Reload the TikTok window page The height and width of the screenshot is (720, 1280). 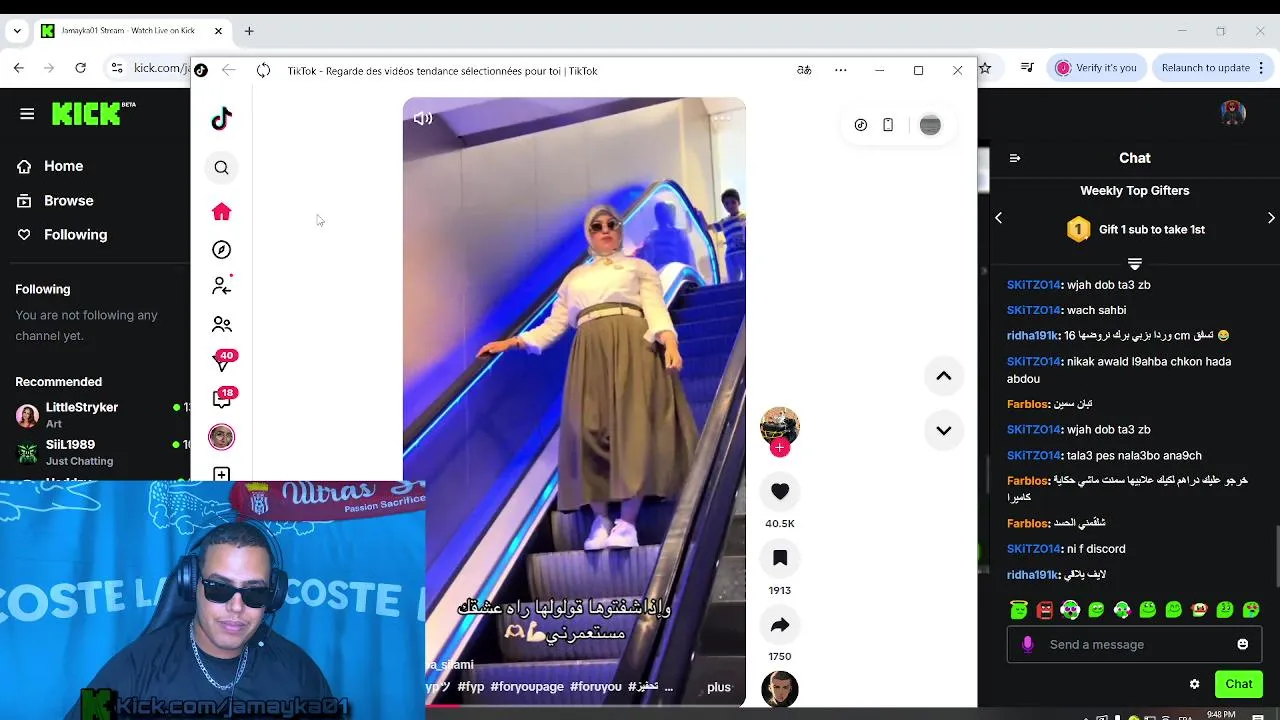click(263, 70)
